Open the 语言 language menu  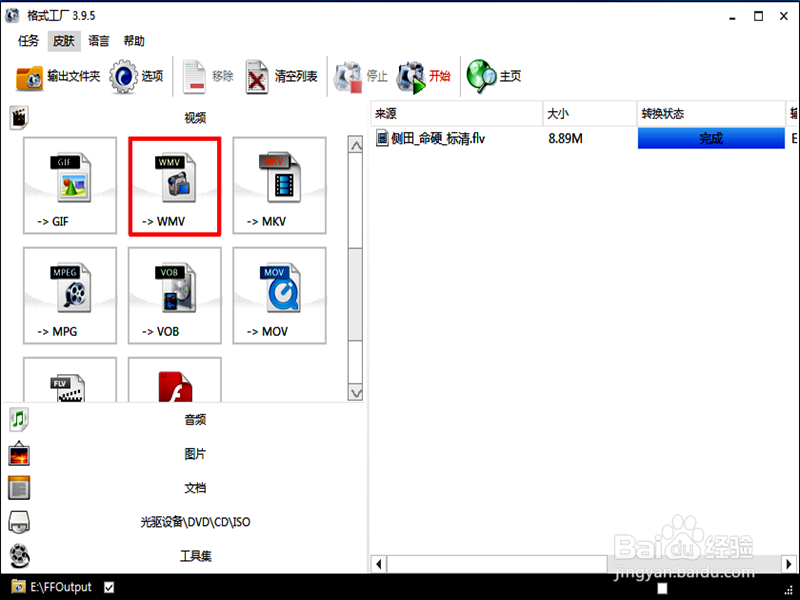[x=97, y=41]
